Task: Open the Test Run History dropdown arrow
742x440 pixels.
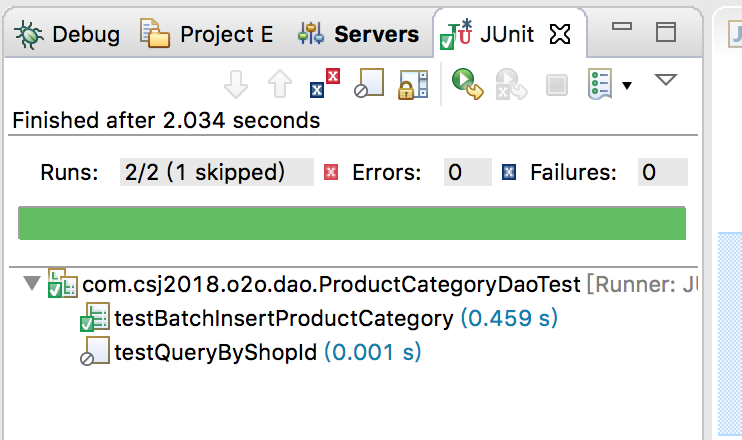Action: [627, 86]
